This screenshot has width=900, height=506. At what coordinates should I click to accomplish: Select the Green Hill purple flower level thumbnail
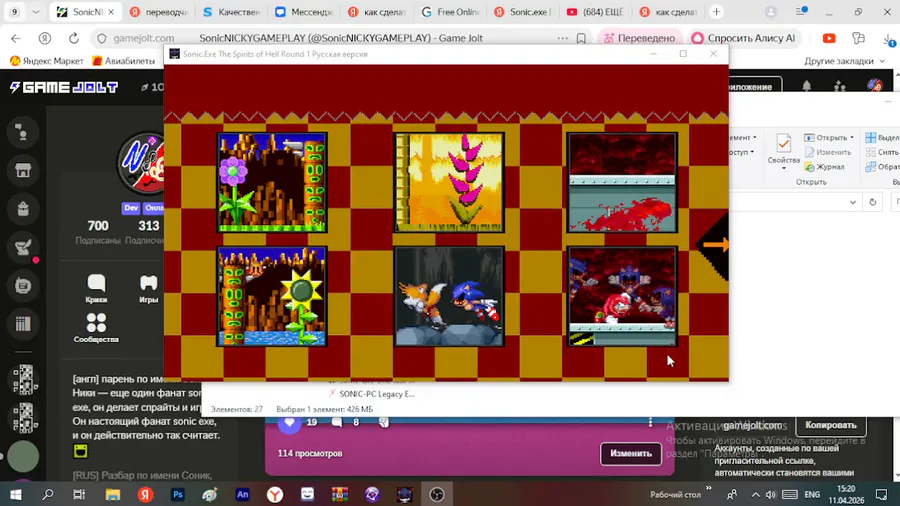click(272, 182)
